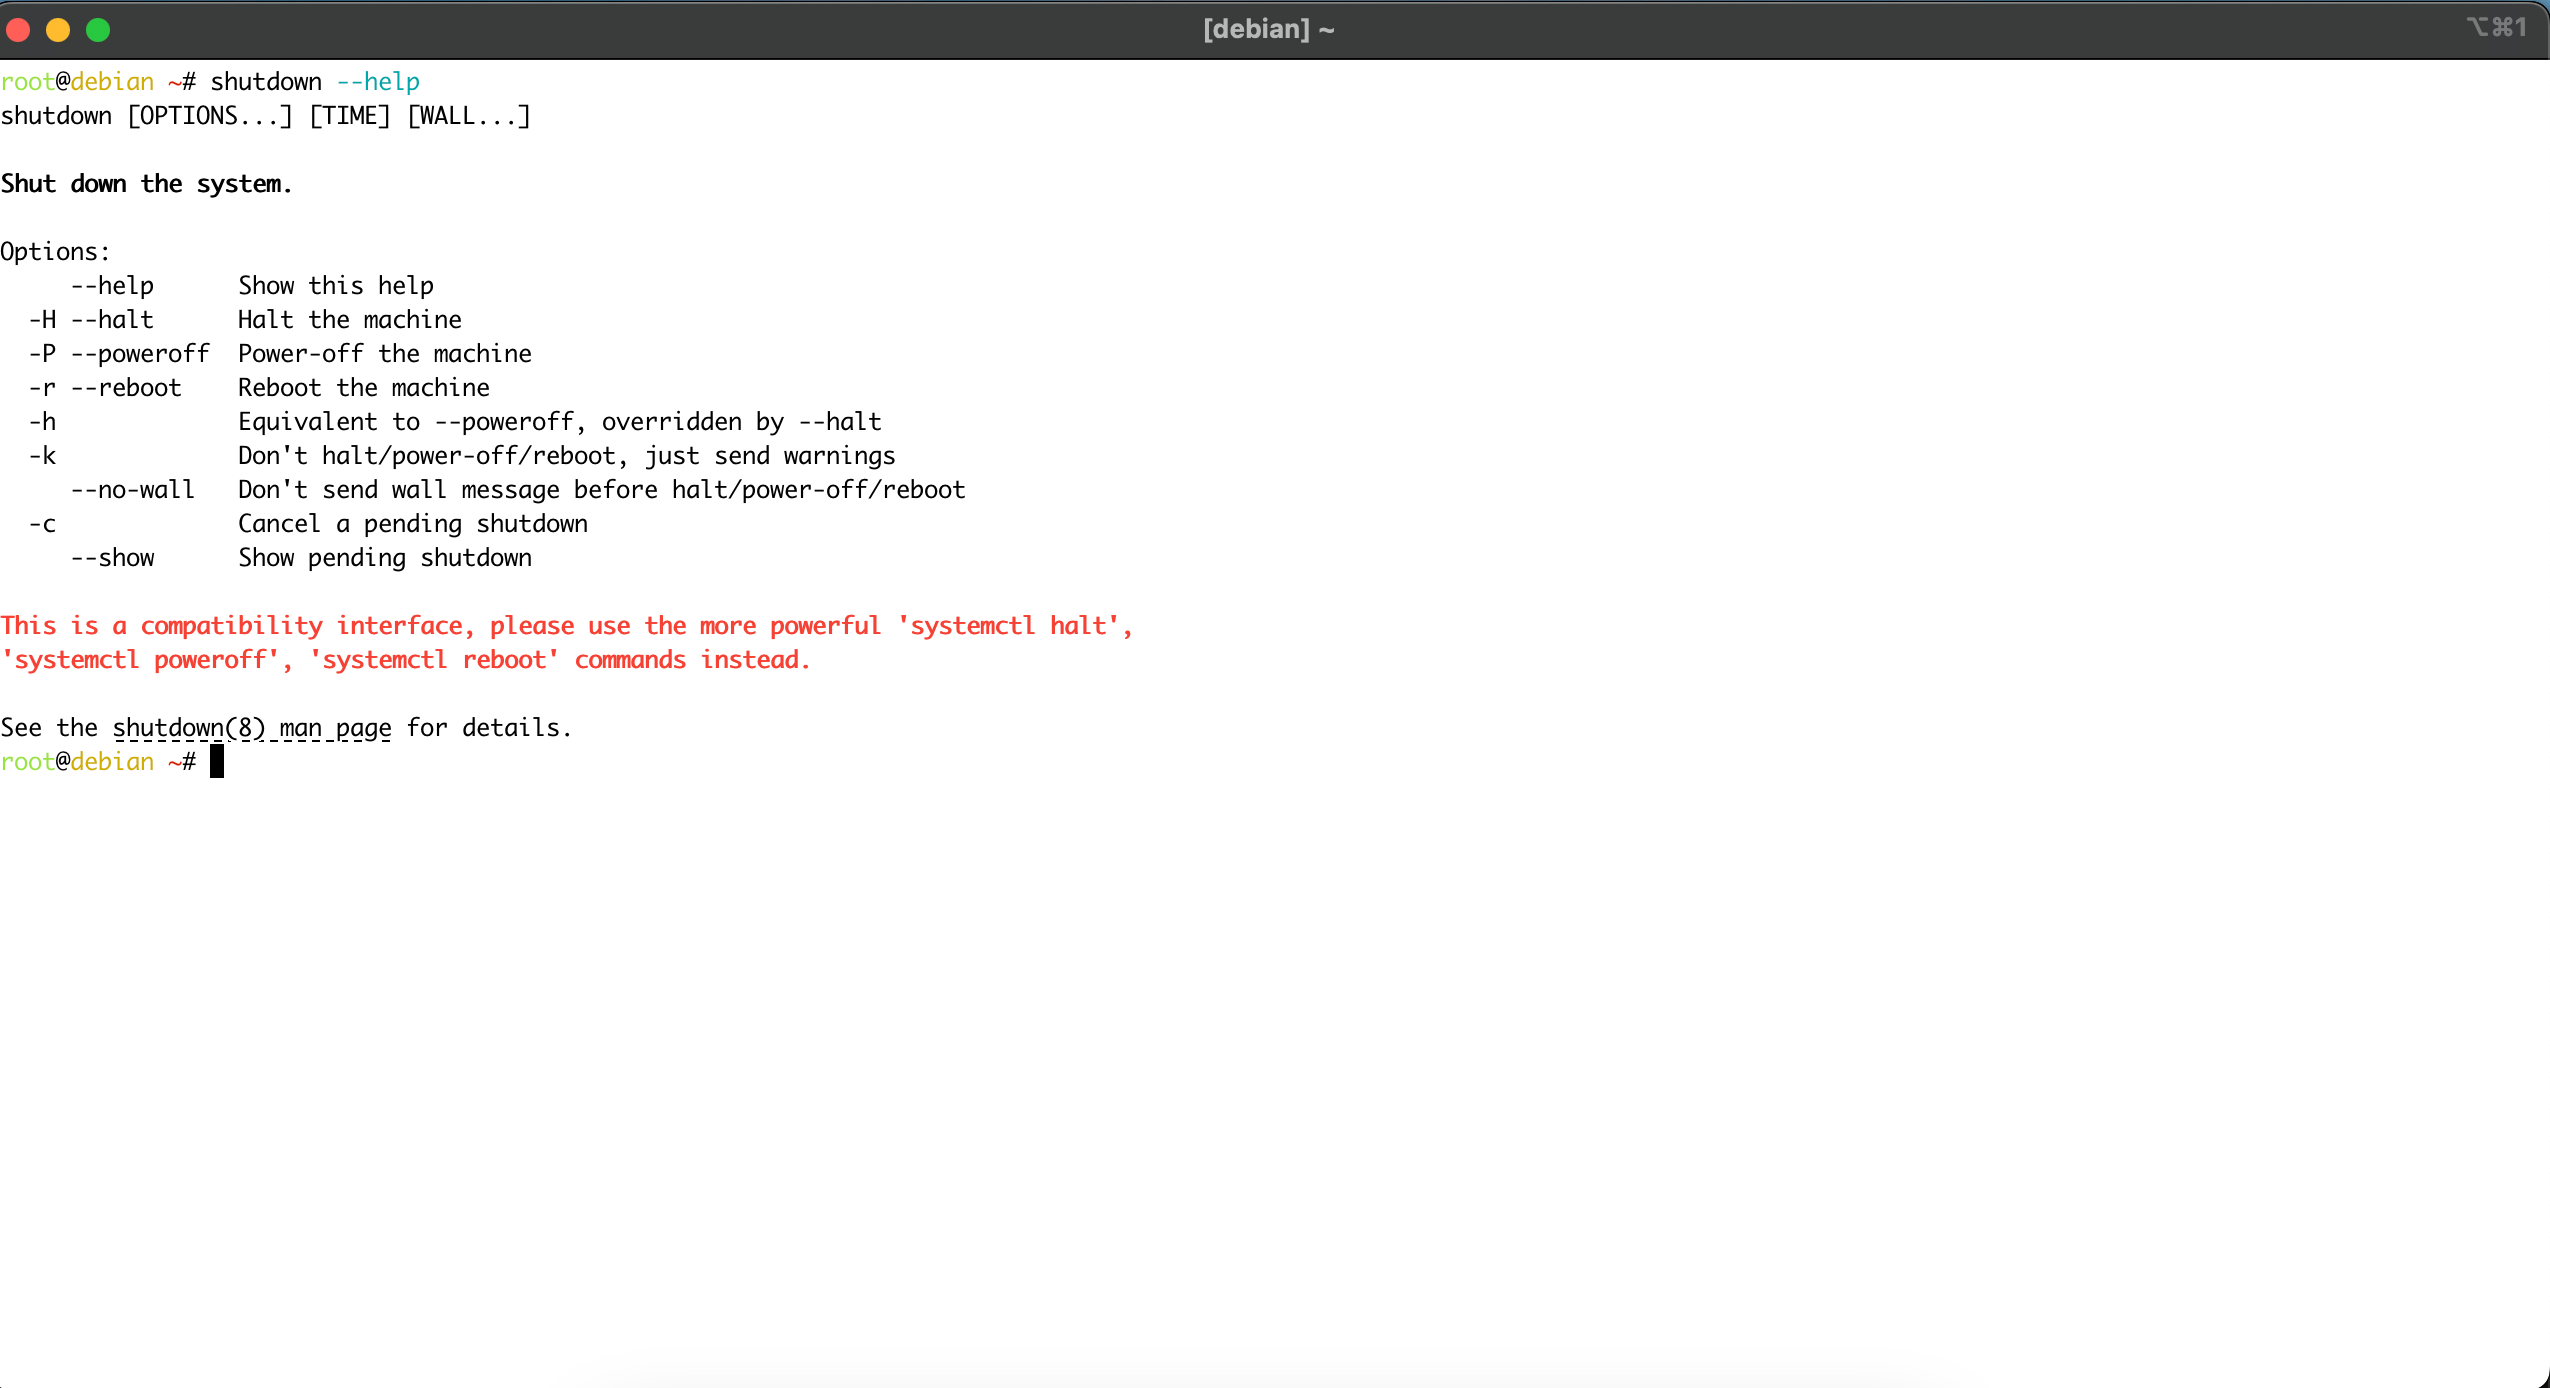The height and width of the screenshot is (1388, 2550).
Task: Minimize the terminal with the yellow button
Action: (x=58, y=30)
